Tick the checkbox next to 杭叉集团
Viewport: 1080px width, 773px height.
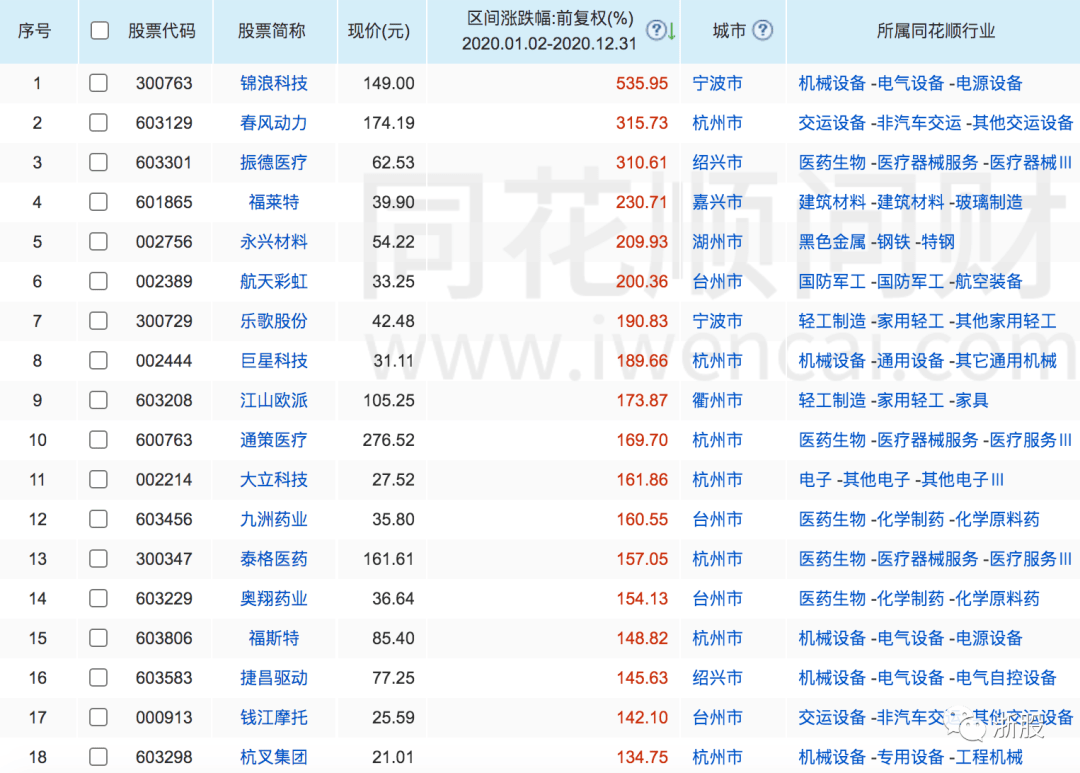97,757
